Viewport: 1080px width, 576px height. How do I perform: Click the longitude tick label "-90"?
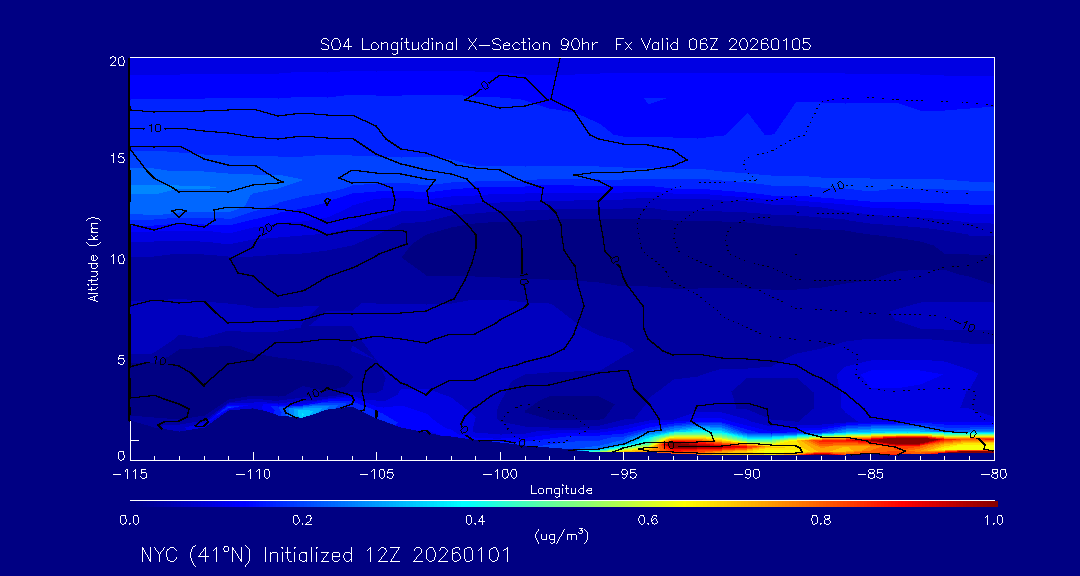tap(747, 475)
